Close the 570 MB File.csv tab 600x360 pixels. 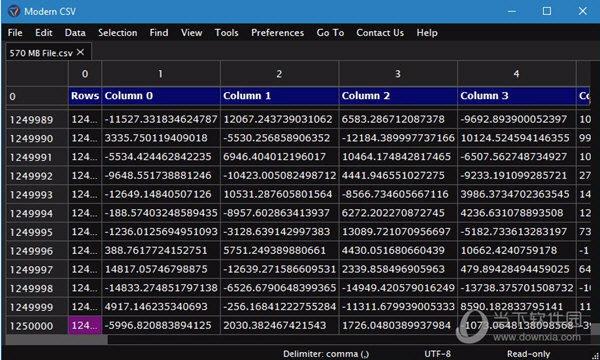pos(80,52)
